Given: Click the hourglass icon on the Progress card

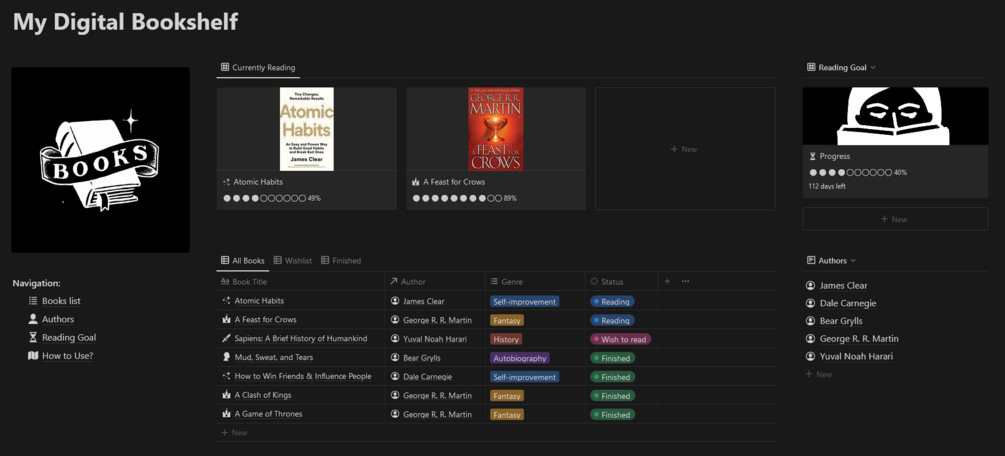Looking at the screenshot, I should (813, 156).
